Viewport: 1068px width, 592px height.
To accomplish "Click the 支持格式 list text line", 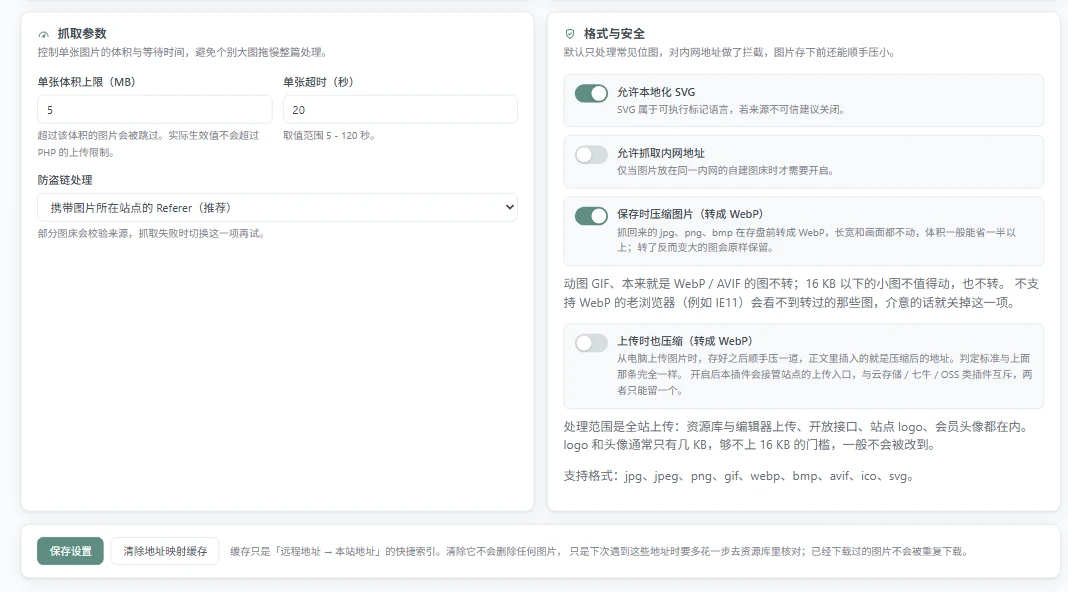I will click(x=738, y=476).
